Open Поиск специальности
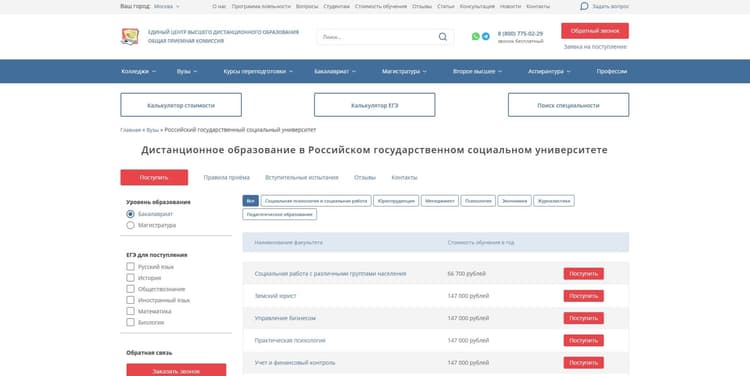This screenshot has height=376, width=750. [568, 105]
